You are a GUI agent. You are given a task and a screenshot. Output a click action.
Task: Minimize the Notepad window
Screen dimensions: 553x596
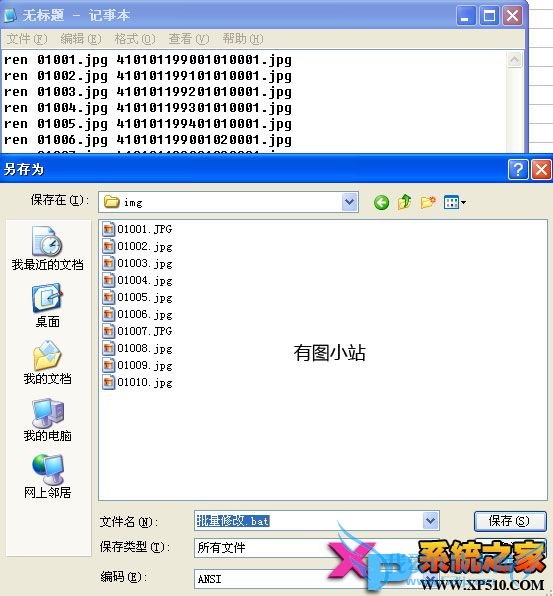click(x=465, y=16)
